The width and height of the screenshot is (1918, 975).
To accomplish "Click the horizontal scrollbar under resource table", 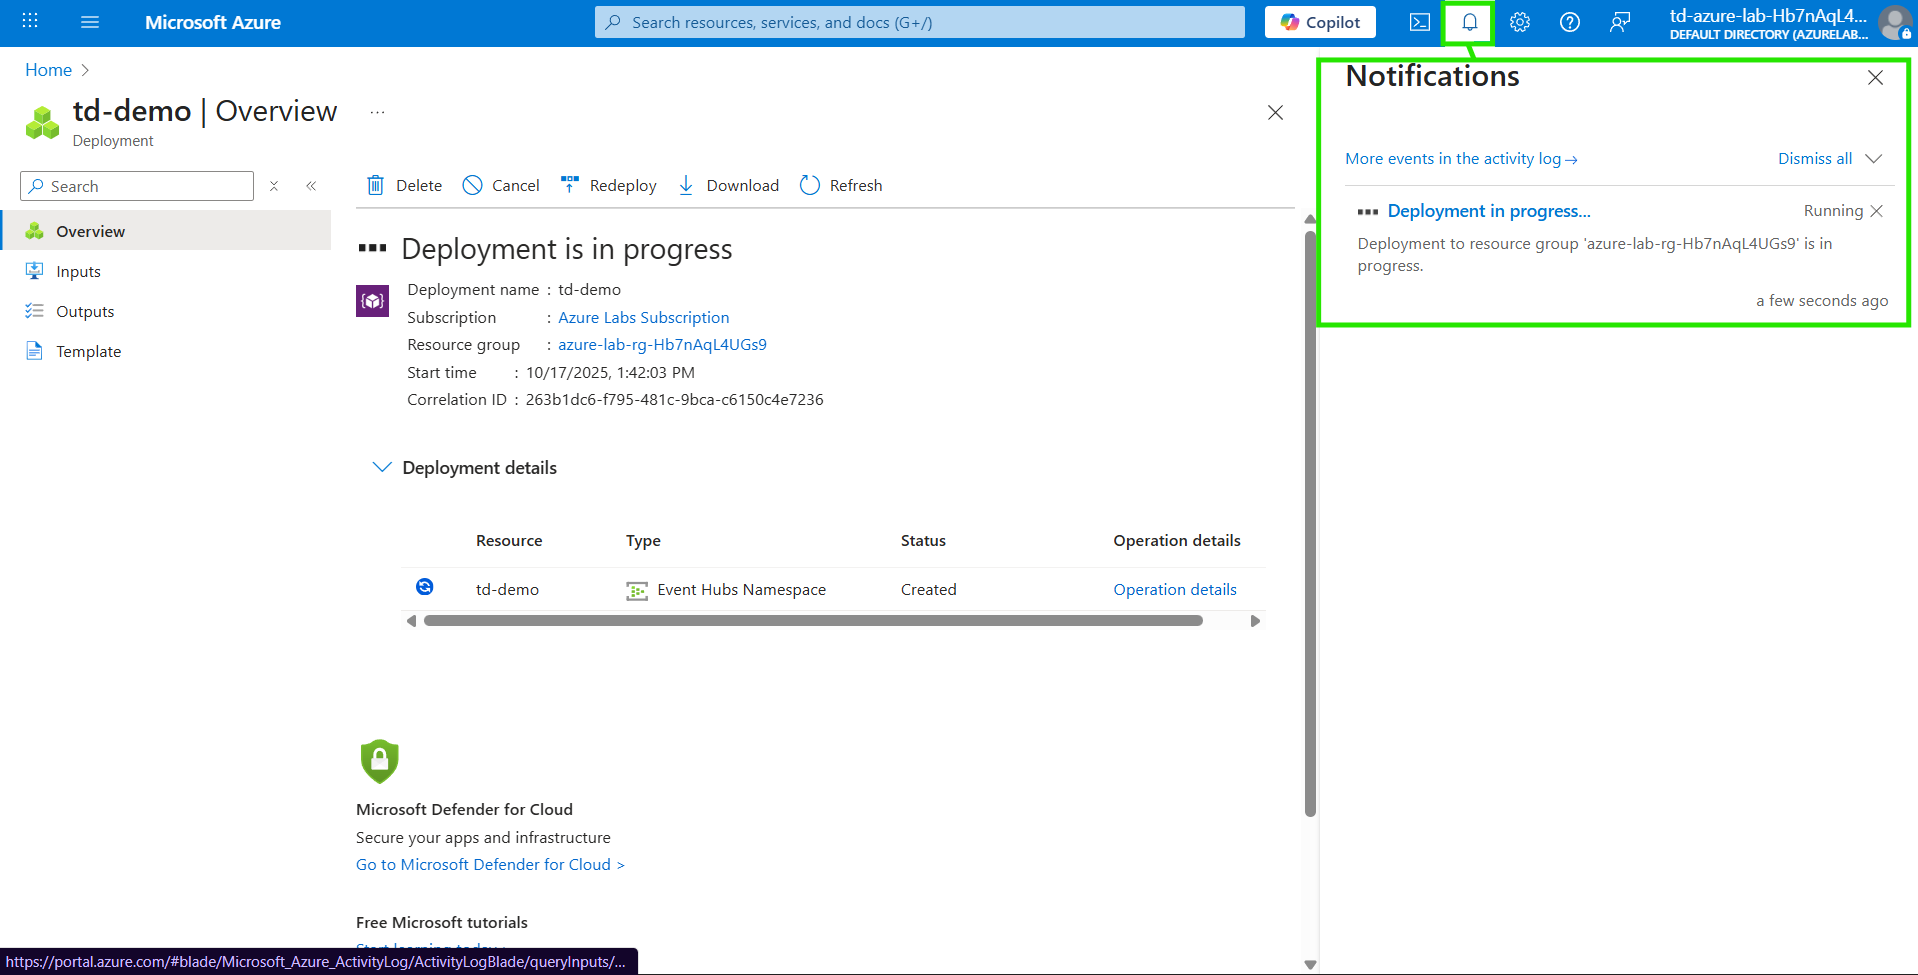I will [812, 621].
